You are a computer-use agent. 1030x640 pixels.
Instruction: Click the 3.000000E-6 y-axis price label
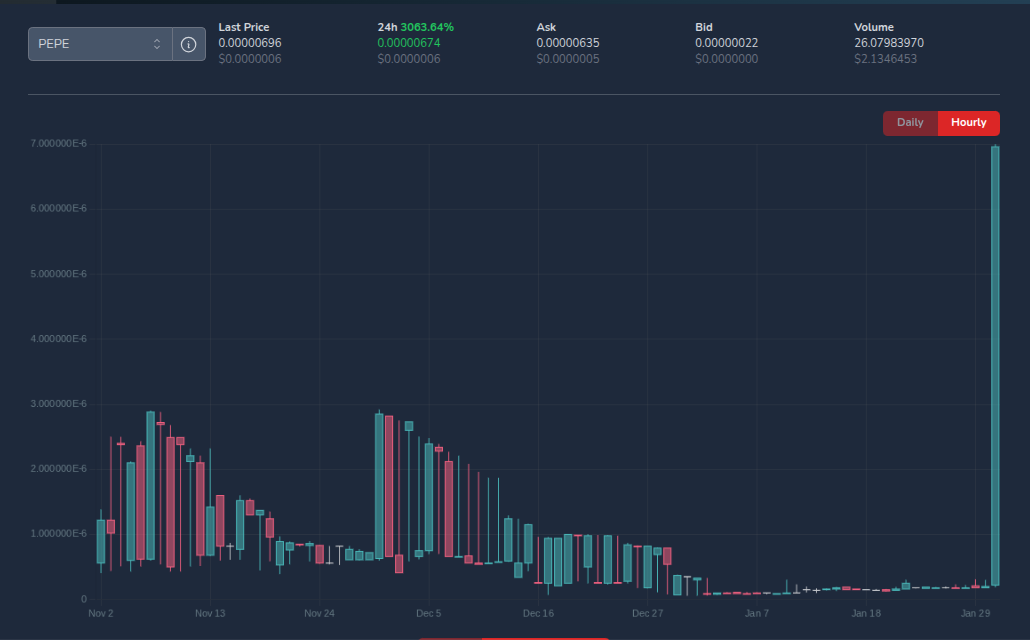tap(59, 404)
